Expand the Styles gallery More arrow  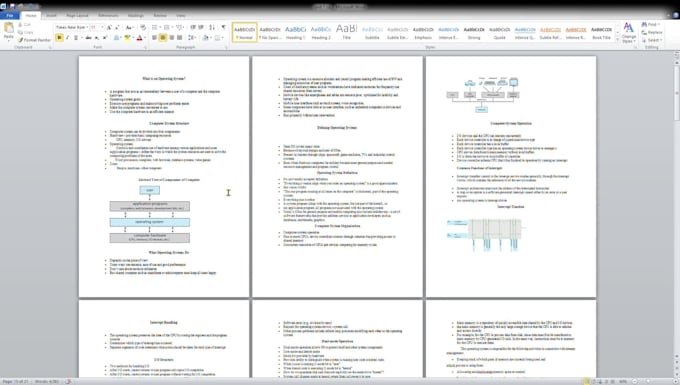tap(618, 40)
